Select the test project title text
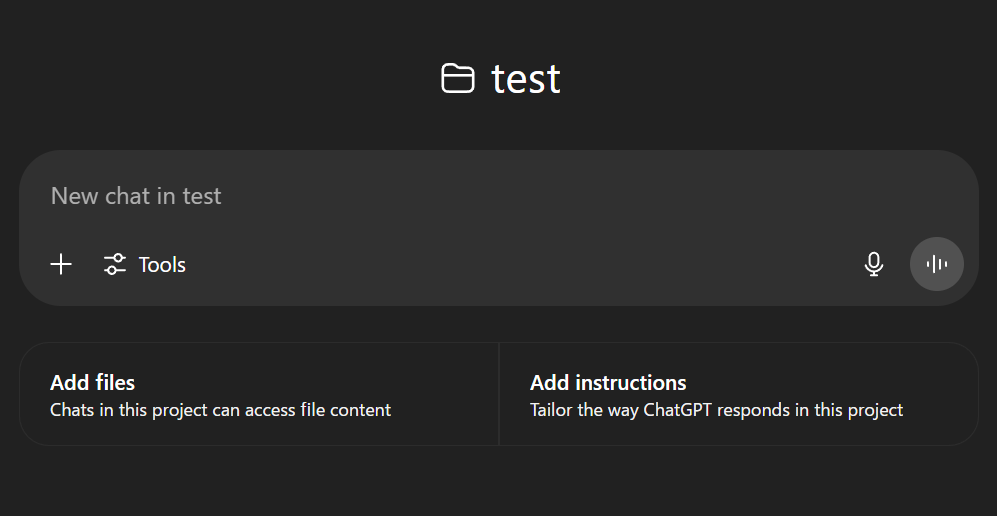Screen dimensions: 997x516 coord(526,80)
